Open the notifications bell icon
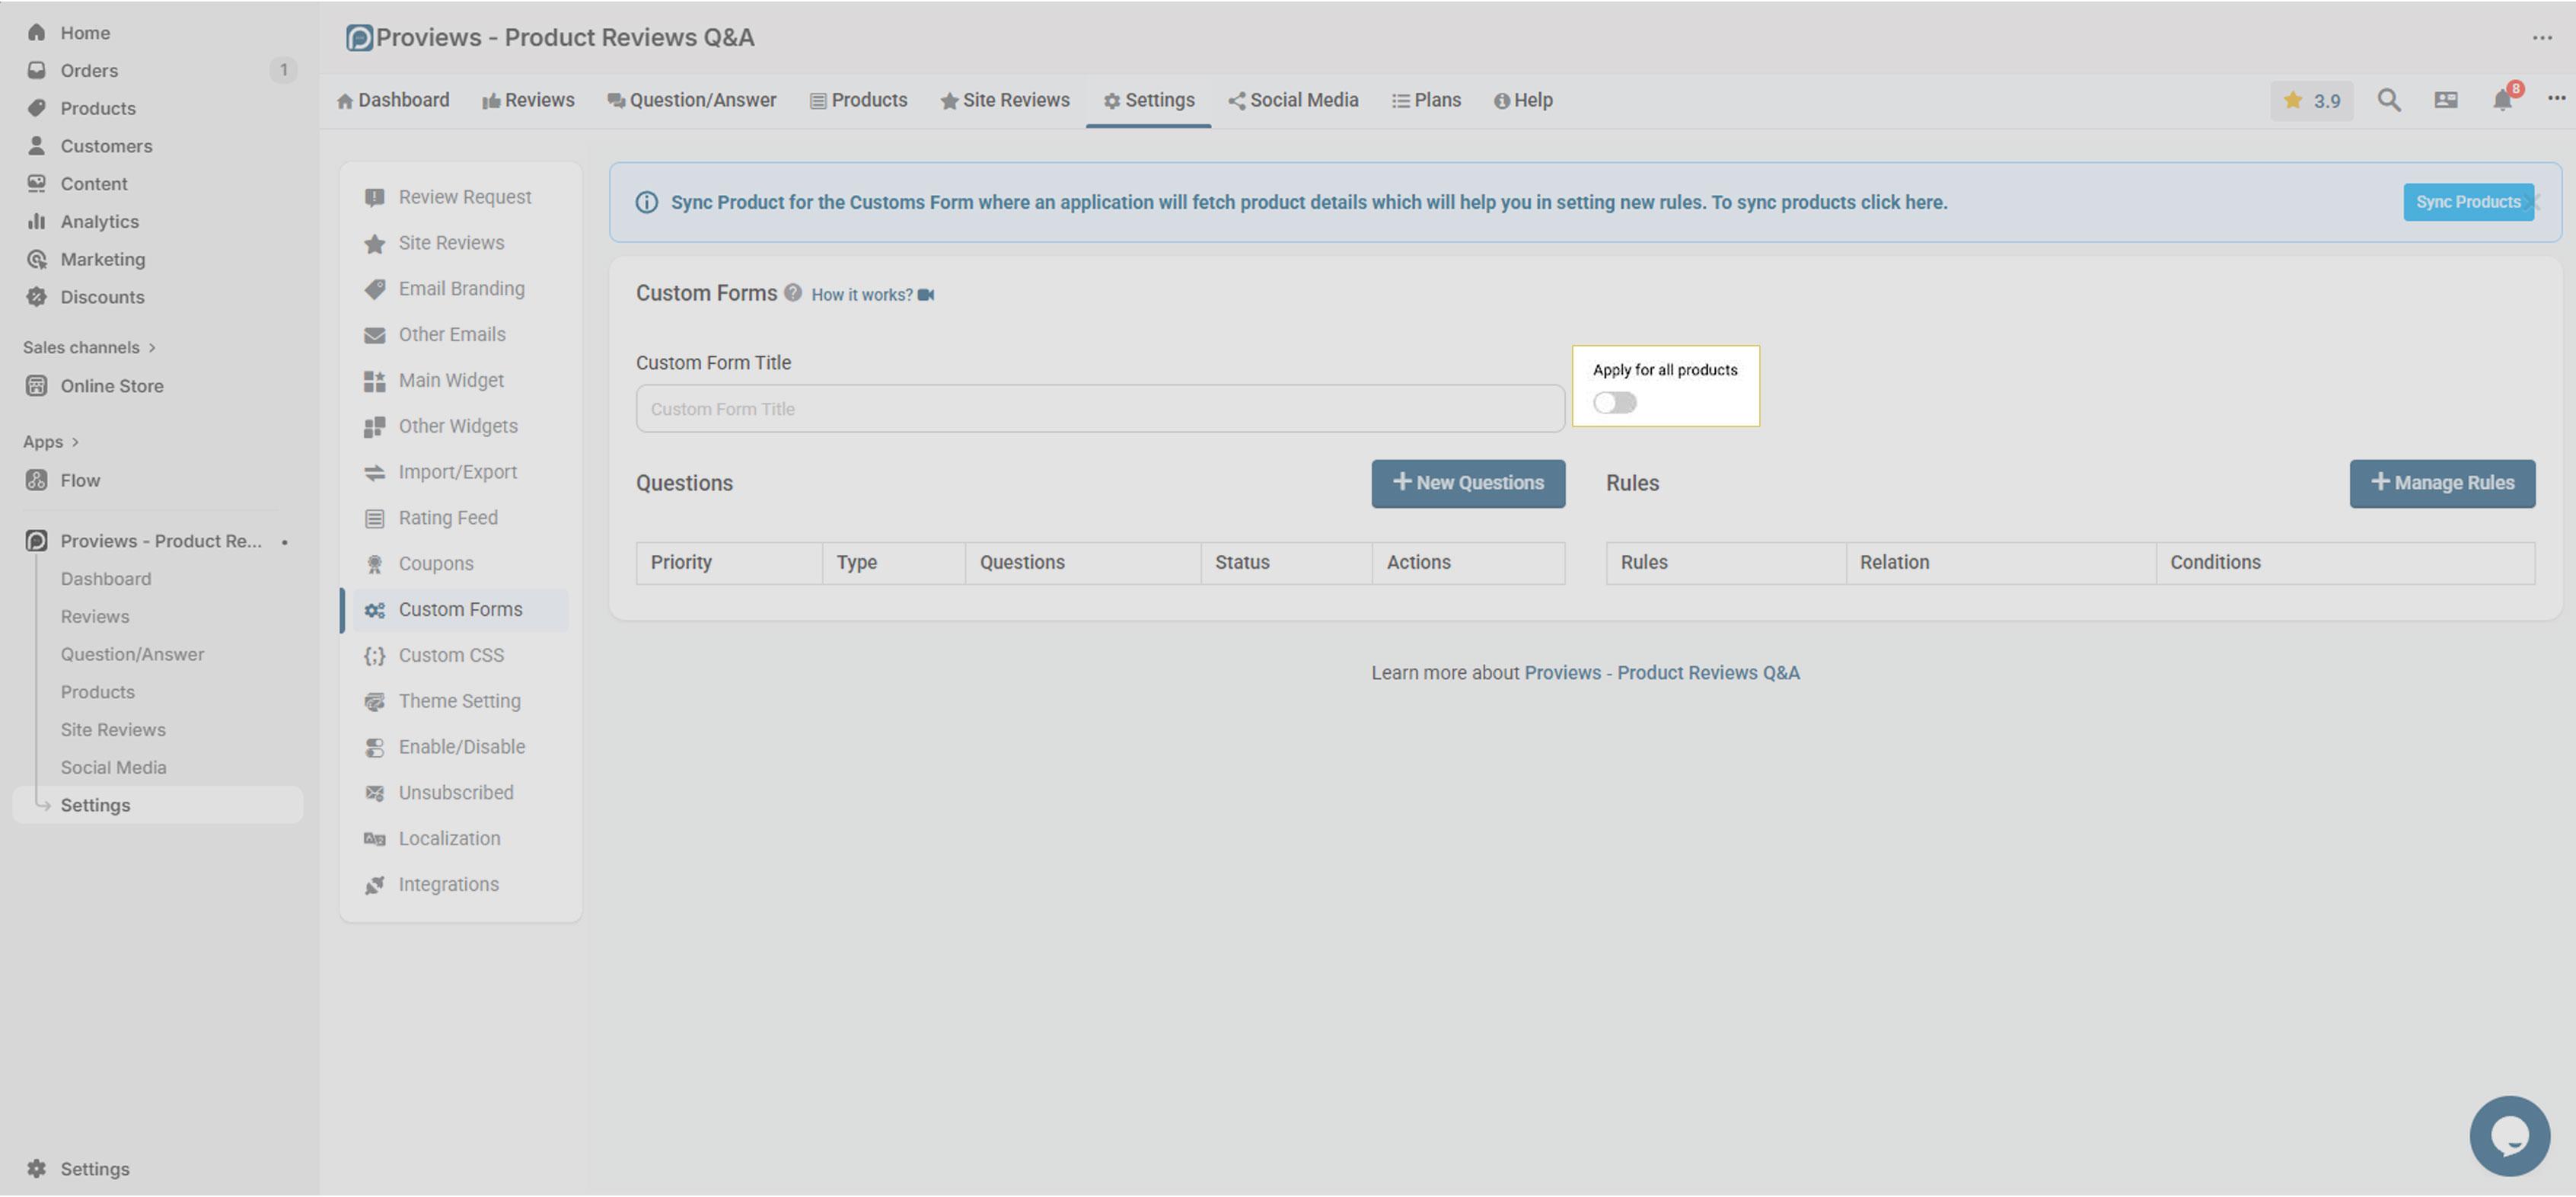The height and width of the screenshot is (1197, 2576). (2501, 100)
